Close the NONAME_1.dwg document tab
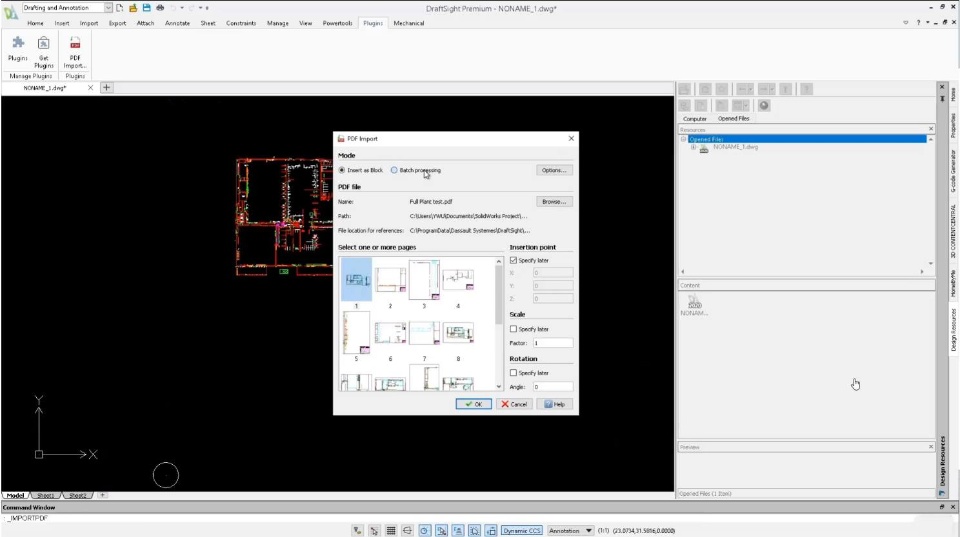Viewport: 960px width, 537px height. 91,88
